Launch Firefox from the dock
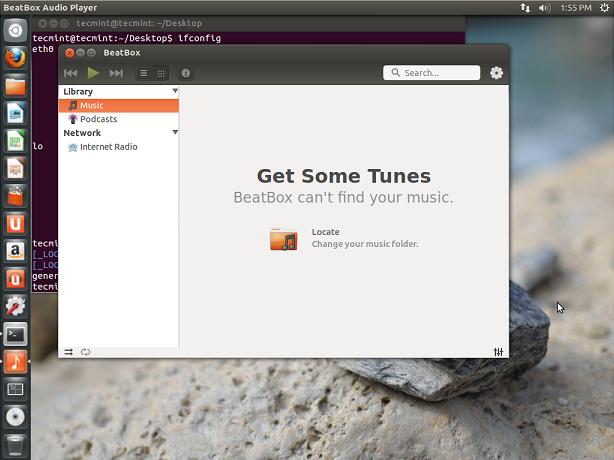Image resolution: width=614 pixels, height=460 pixels. pos(15,58)
